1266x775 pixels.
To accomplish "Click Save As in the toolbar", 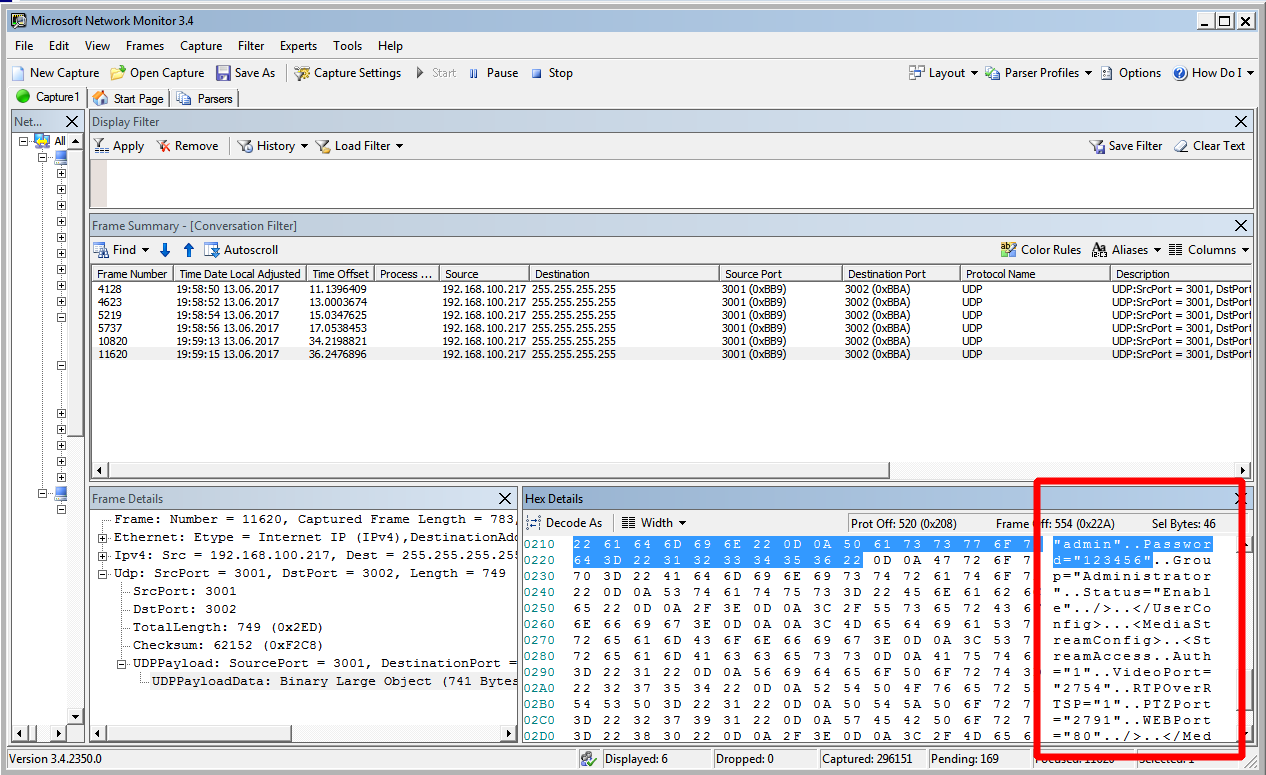I will pyautogui.click(x=244, y=73).
